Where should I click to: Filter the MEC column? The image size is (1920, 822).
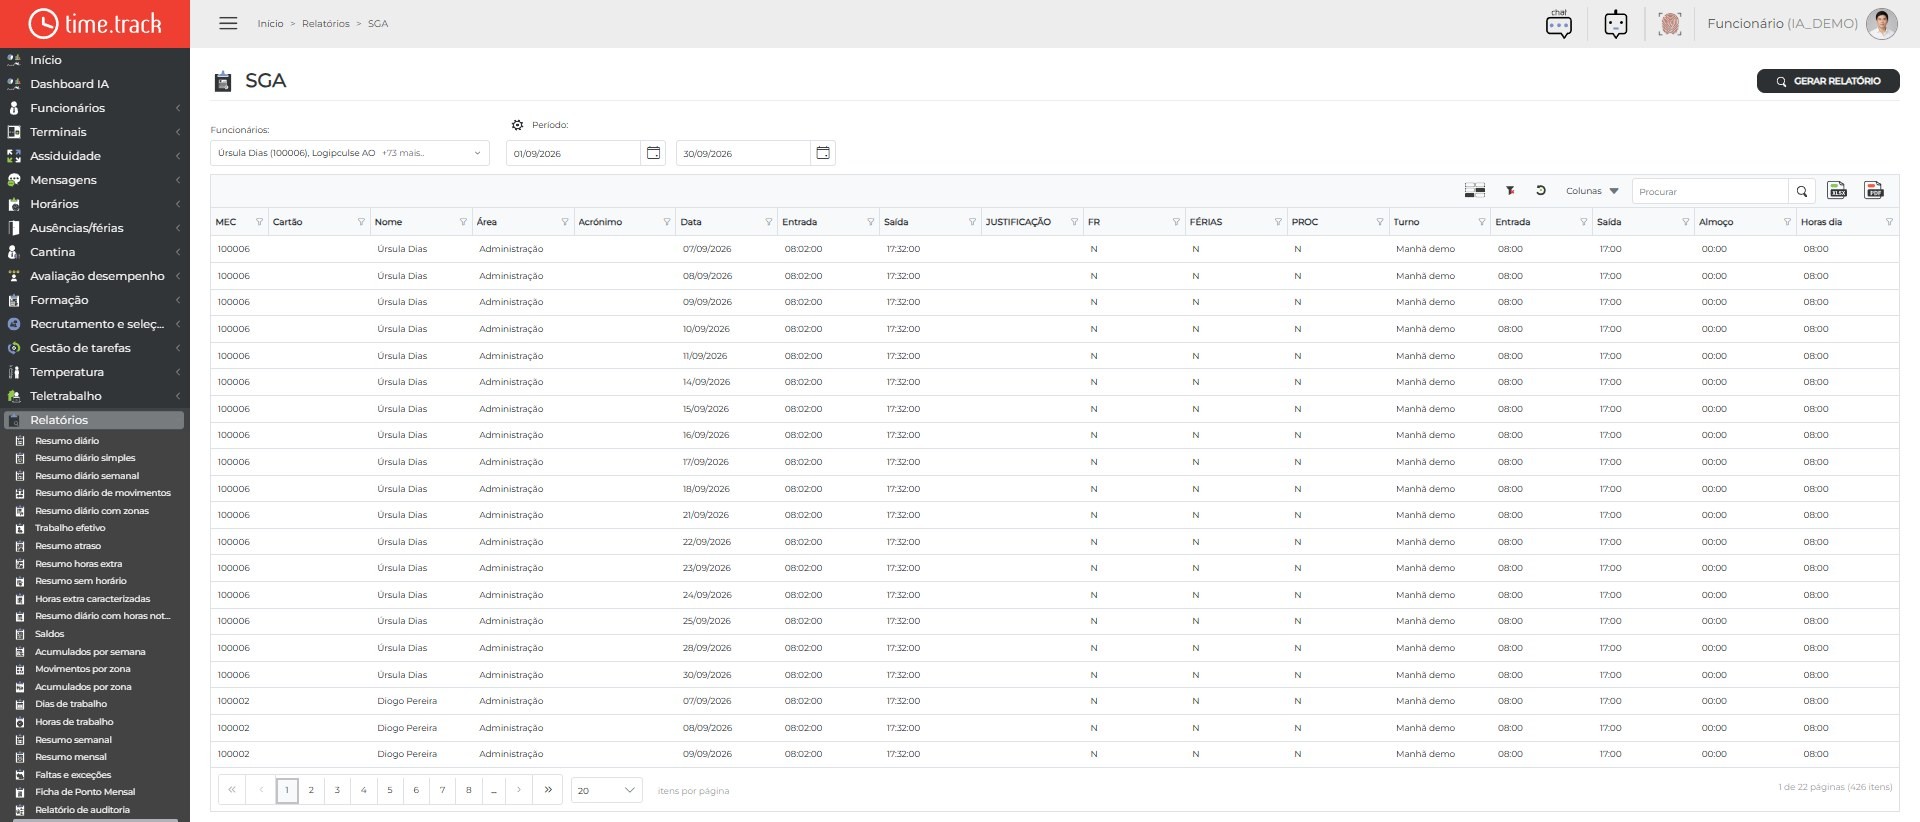[x=259, y=222]
